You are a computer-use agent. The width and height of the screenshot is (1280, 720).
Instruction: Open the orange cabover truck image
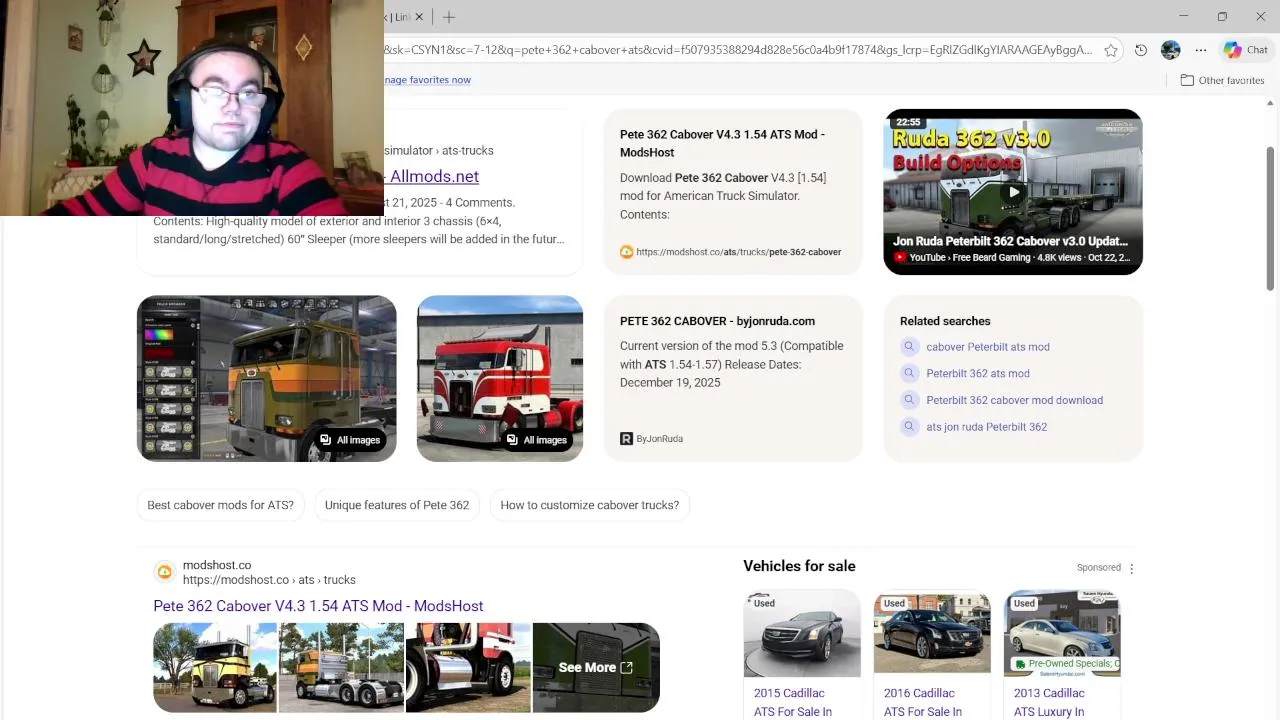pos(267,378)
